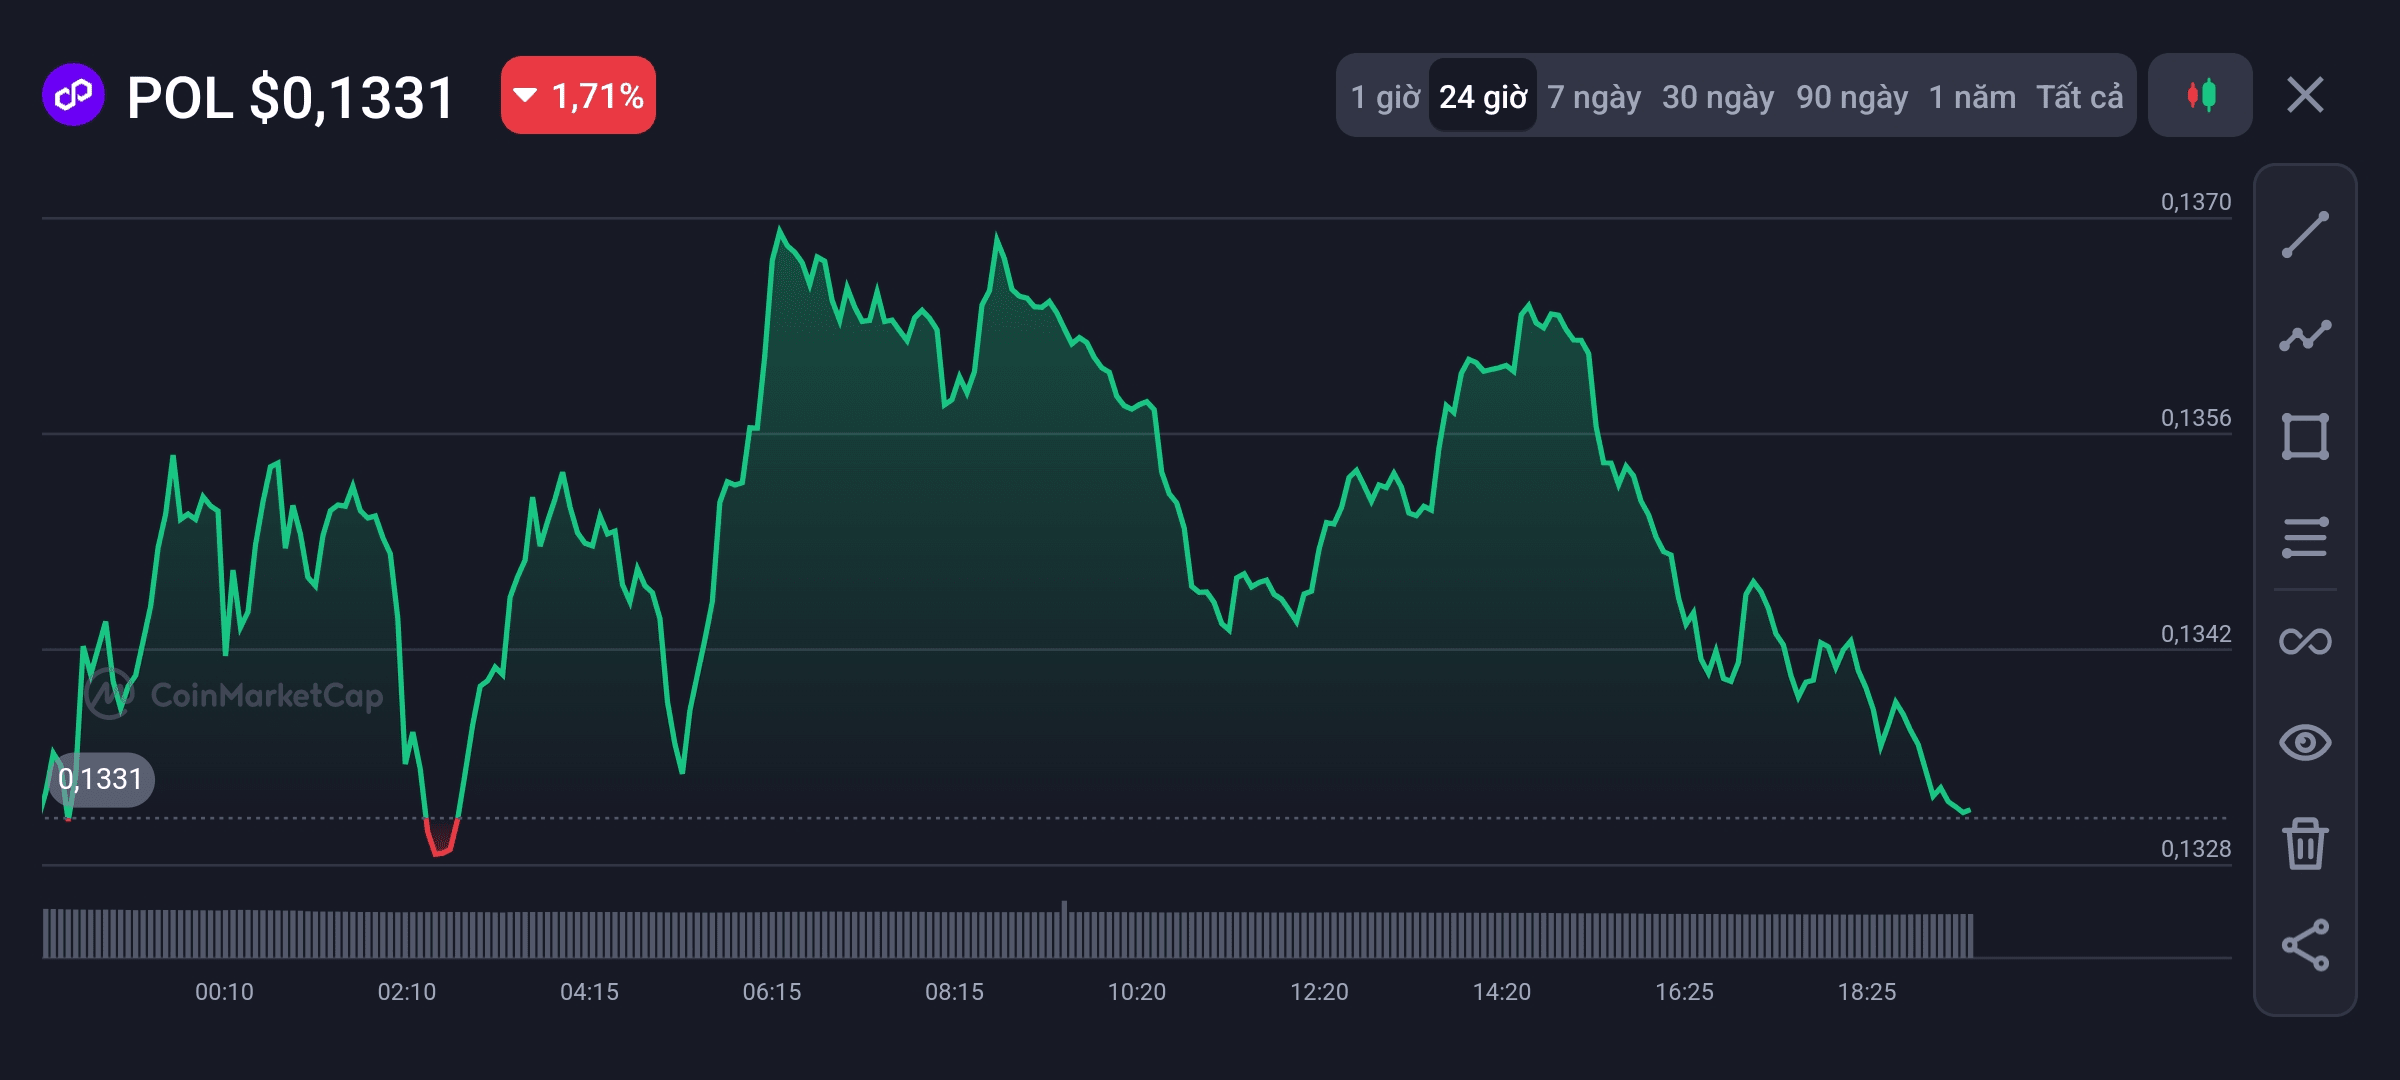Switch to the 1 giờ timeframe
Image resolution: width=2400 pixels, height=1080 pixels.
[1384, 97]
